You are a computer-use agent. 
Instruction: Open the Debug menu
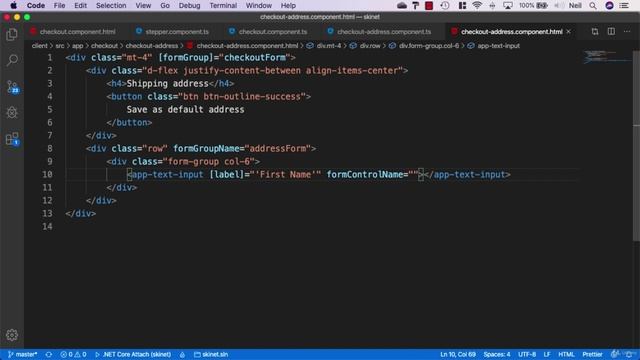coord(189,6)
